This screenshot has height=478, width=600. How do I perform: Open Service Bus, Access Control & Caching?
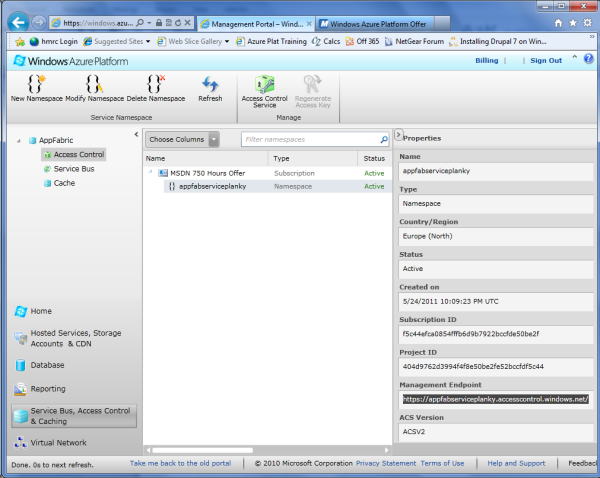tap(74, 416)
